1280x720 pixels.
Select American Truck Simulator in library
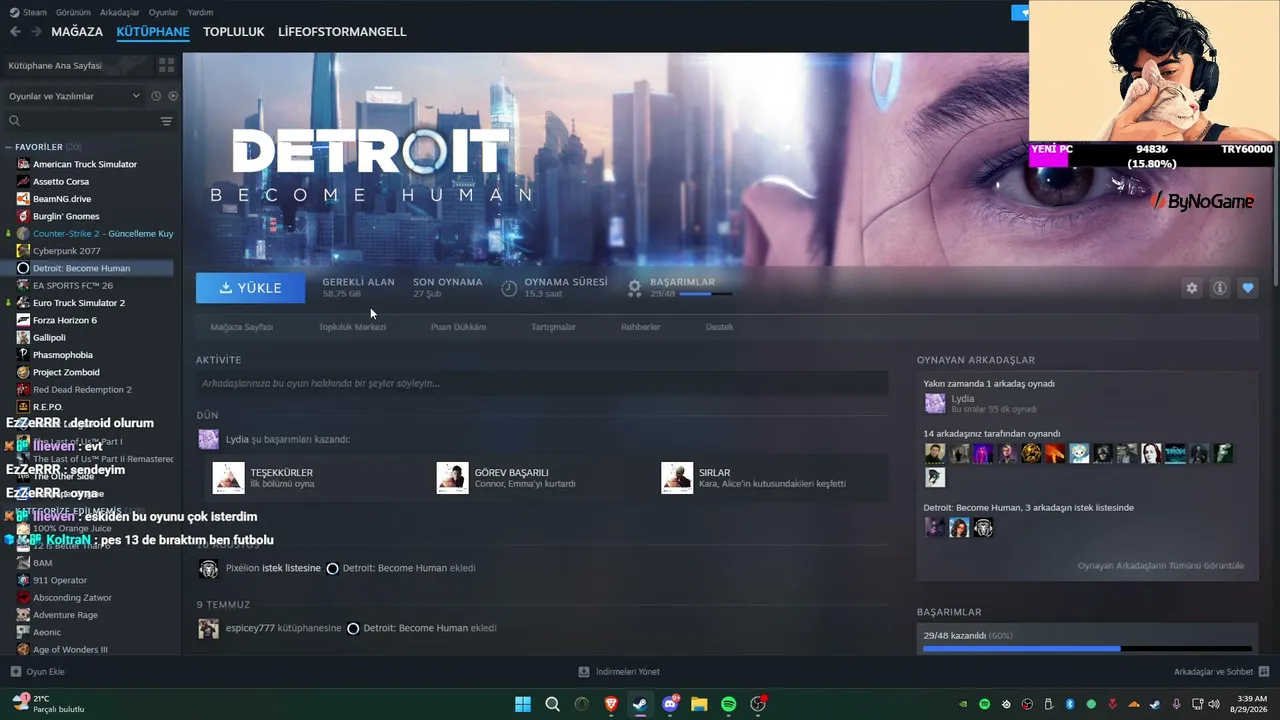click(x=85, y=164)
